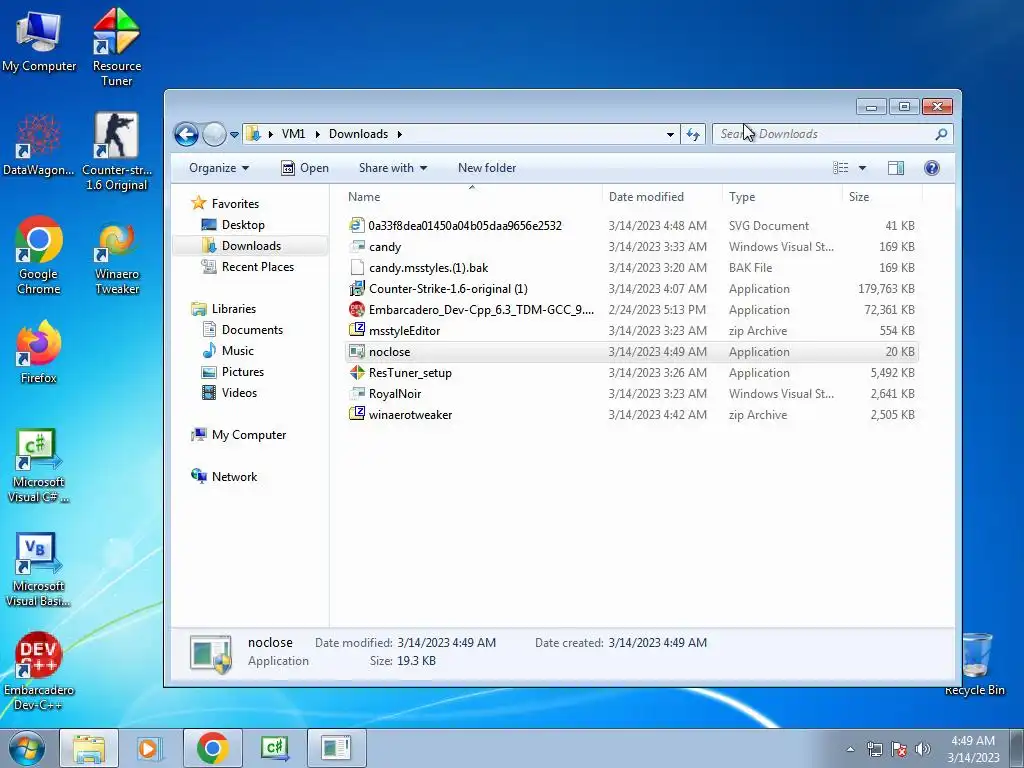This screenshot has height=768, width=1024.
Task: Open Windows Explorer from taskbar
Action: [89, 748]
